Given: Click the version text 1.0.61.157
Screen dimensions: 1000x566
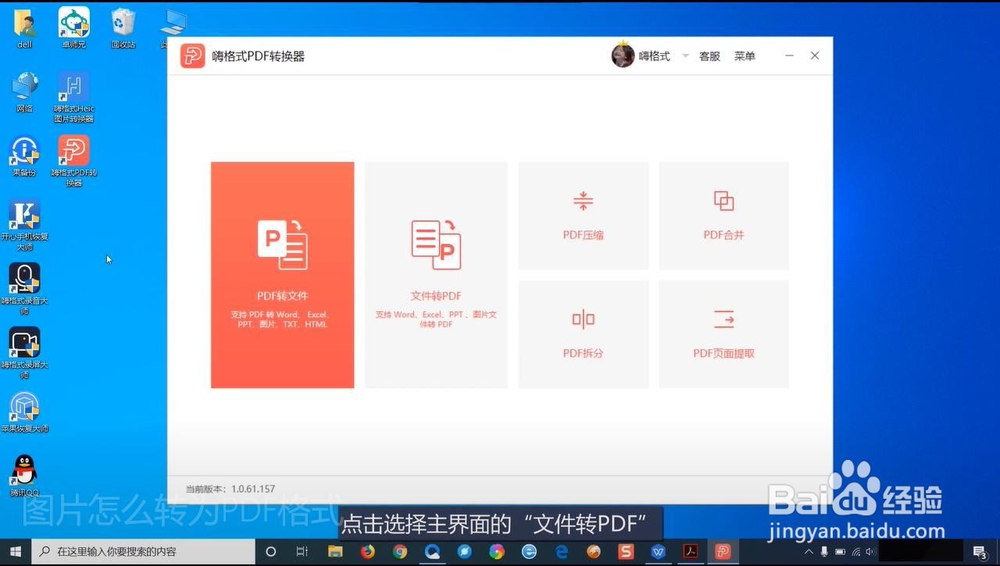Looking at the screenshot, I should click(253, 489).
